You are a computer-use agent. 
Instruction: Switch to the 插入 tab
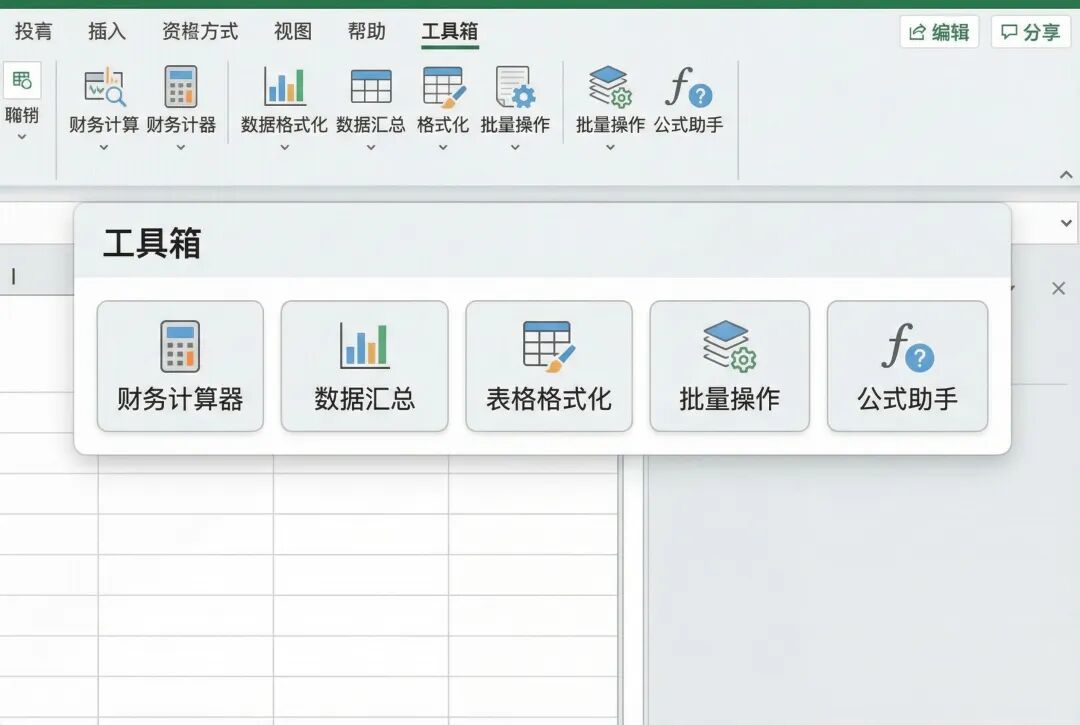click(x=107, y=31)
